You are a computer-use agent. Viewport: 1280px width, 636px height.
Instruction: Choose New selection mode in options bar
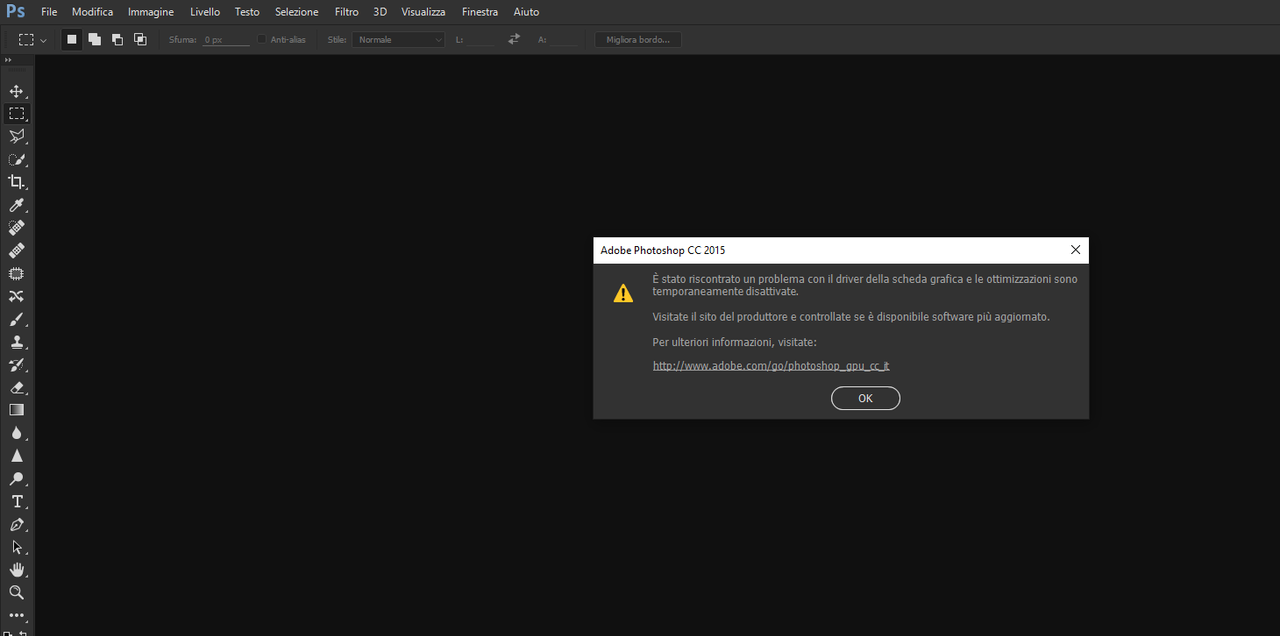(71, 39)
